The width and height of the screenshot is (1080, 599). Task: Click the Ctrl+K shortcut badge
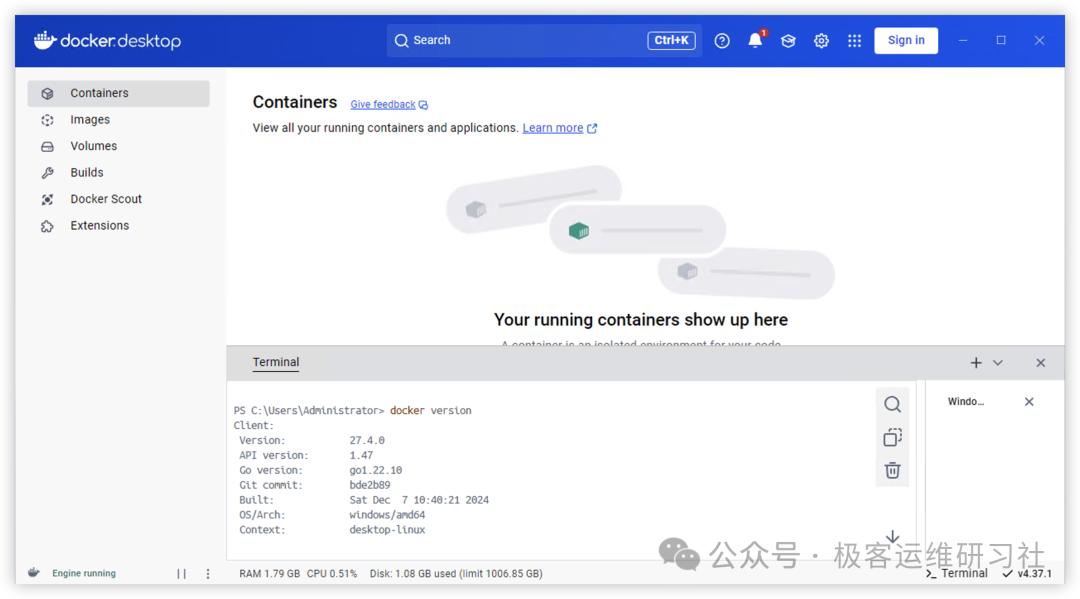[671, 40]
